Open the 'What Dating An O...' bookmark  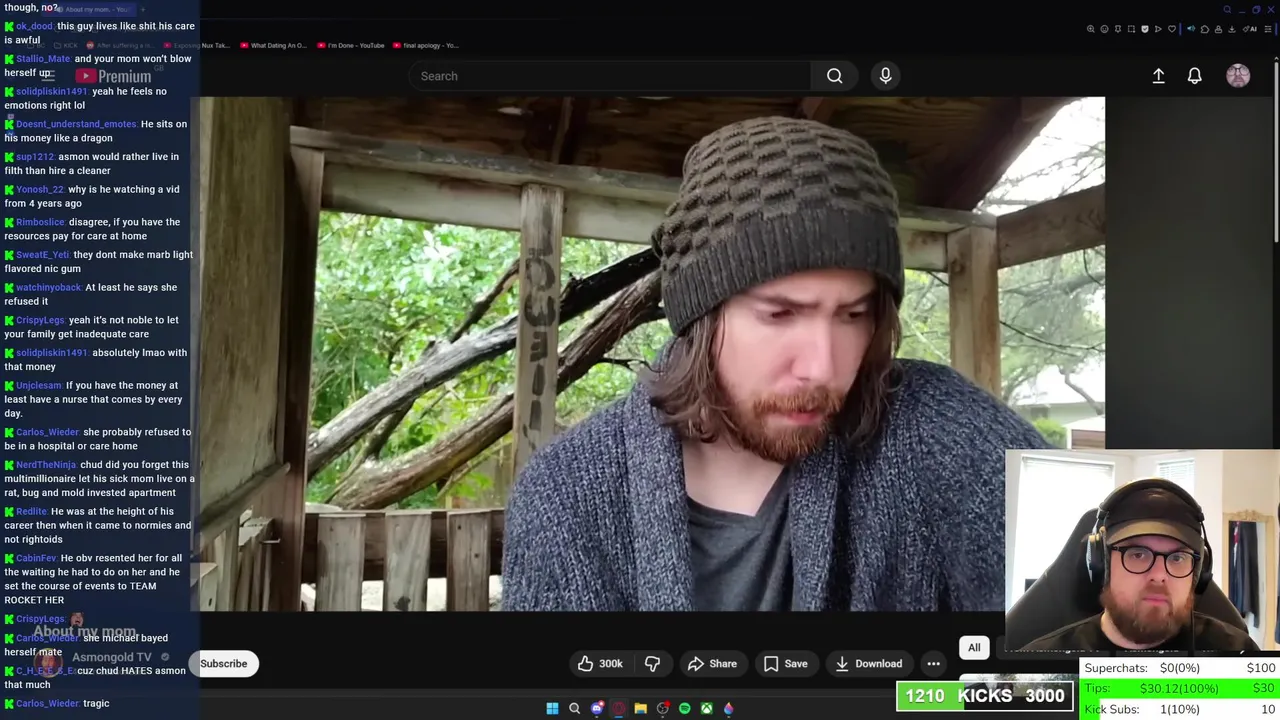coord(273,45)
